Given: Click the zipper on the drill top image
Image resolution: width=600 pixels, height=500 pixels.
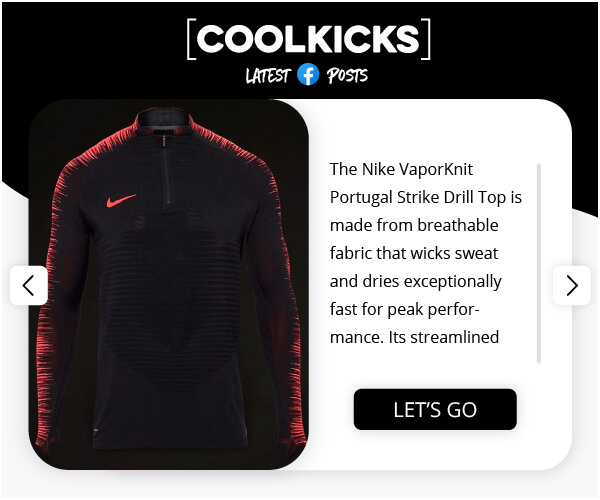Looking at the screenshot, I should 165,170.
